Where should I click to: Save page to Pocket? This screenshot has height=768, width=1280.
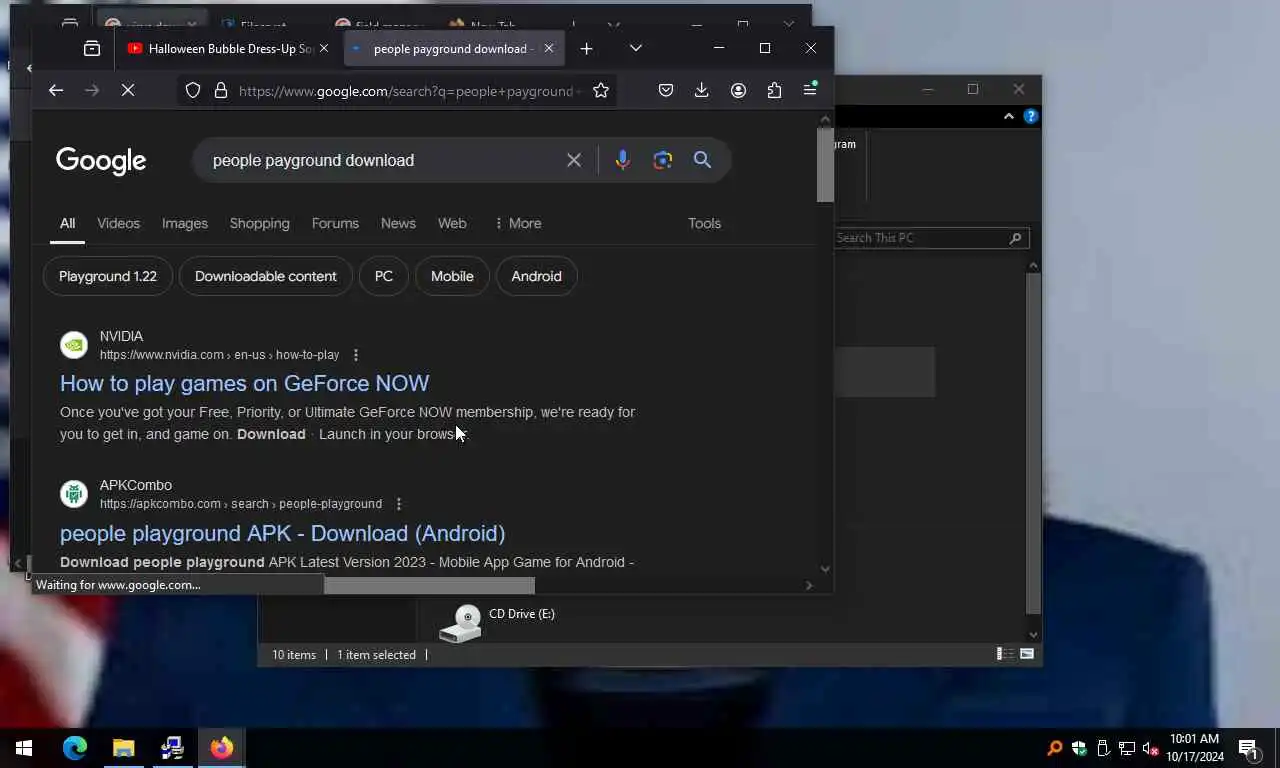[x=666, y=90]
